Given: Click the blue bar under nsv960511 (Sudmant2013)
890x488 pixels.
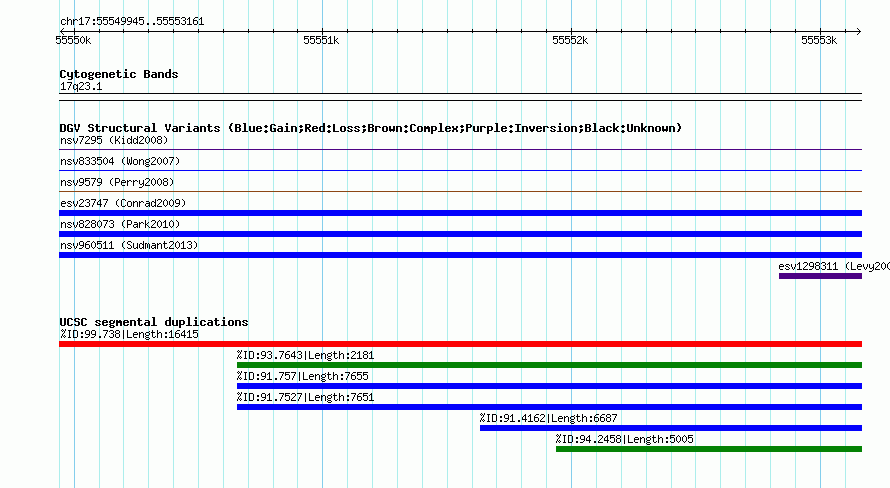Looking at the screenshot, I should click(460, 255).
